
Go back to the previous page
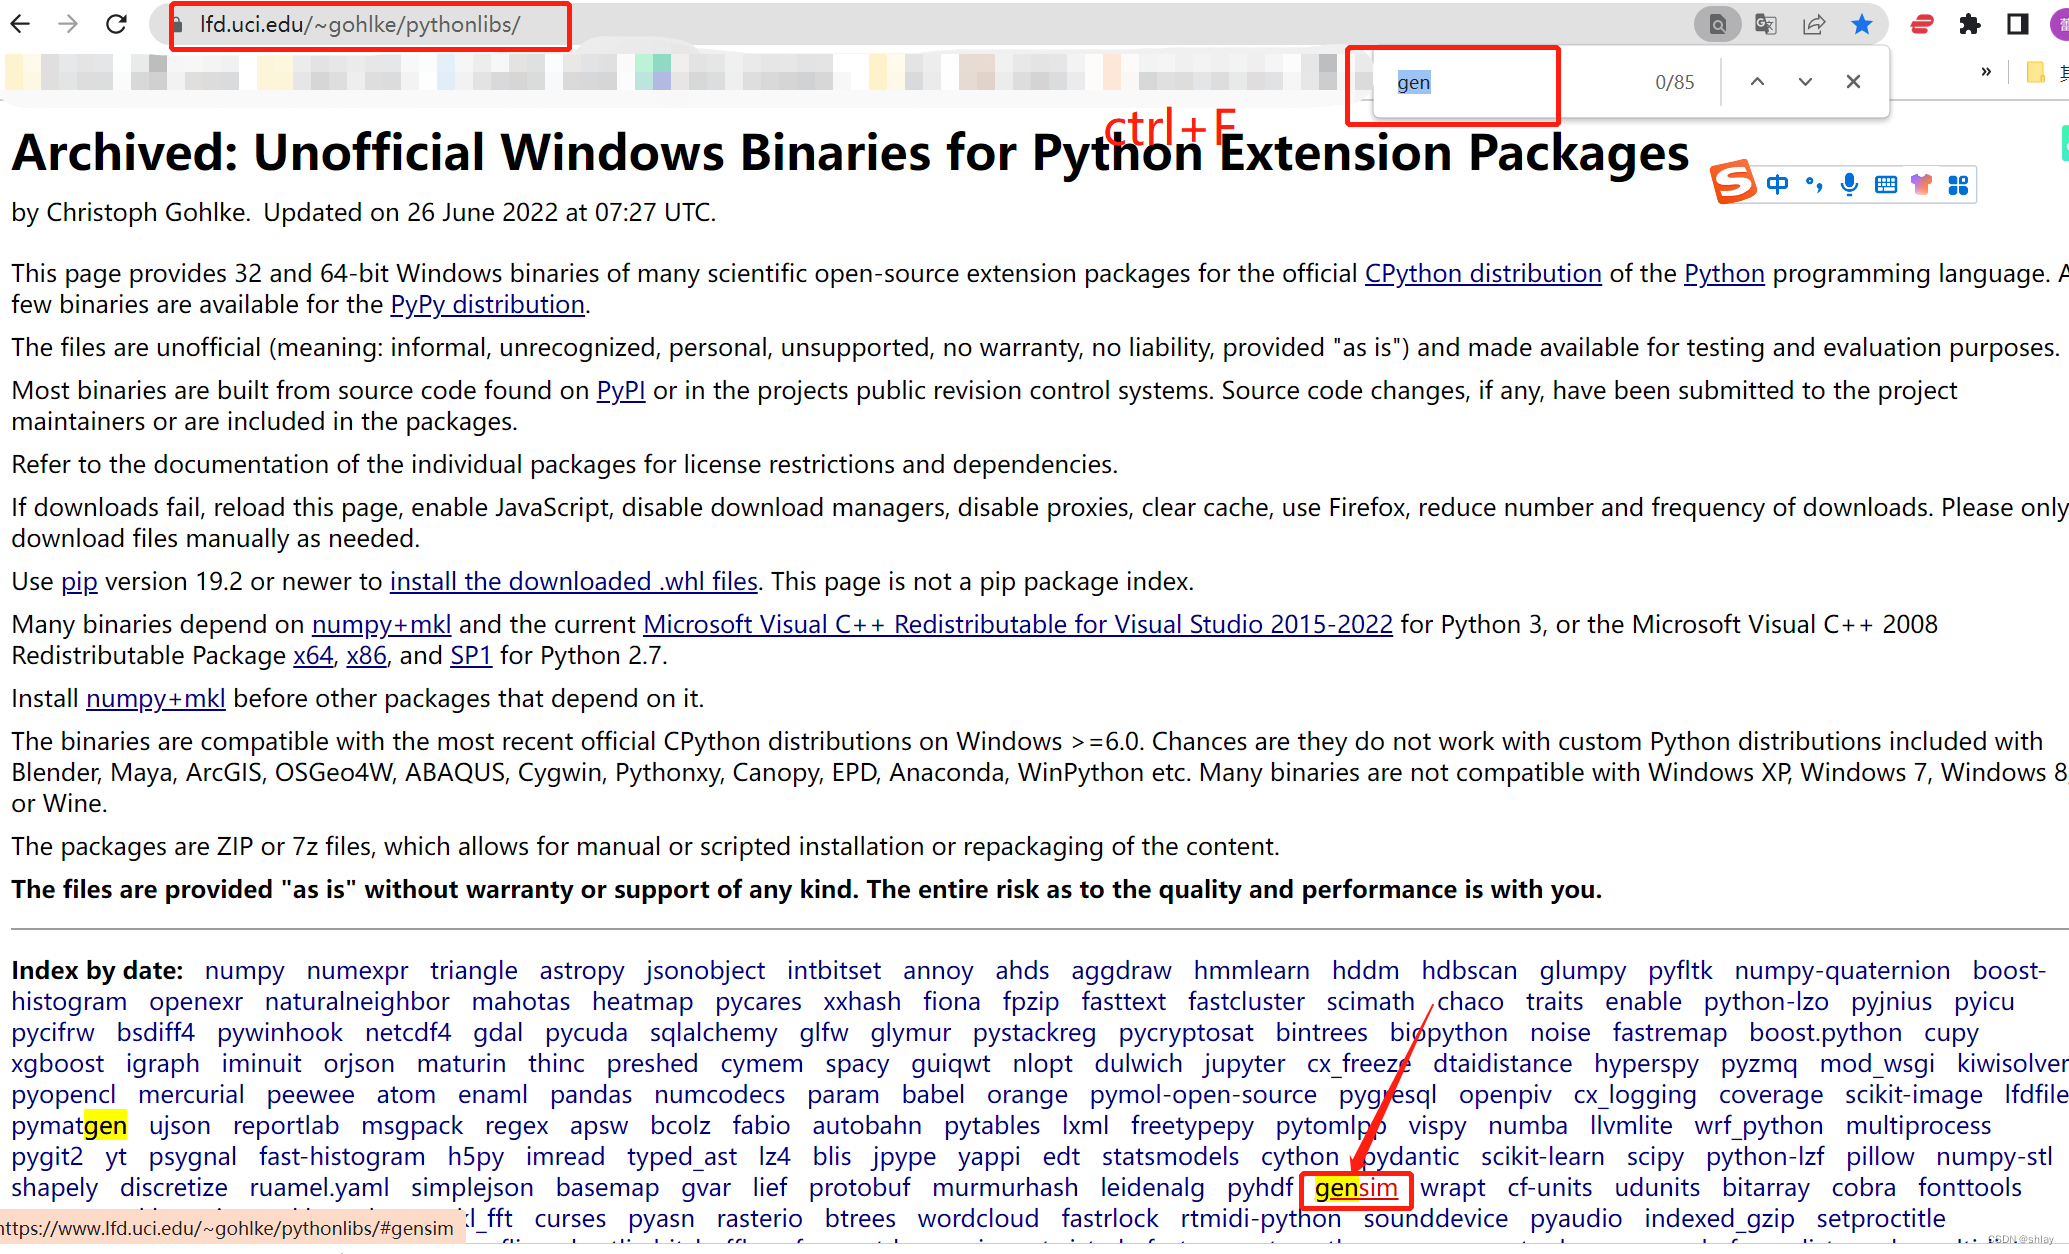[20, 24]
